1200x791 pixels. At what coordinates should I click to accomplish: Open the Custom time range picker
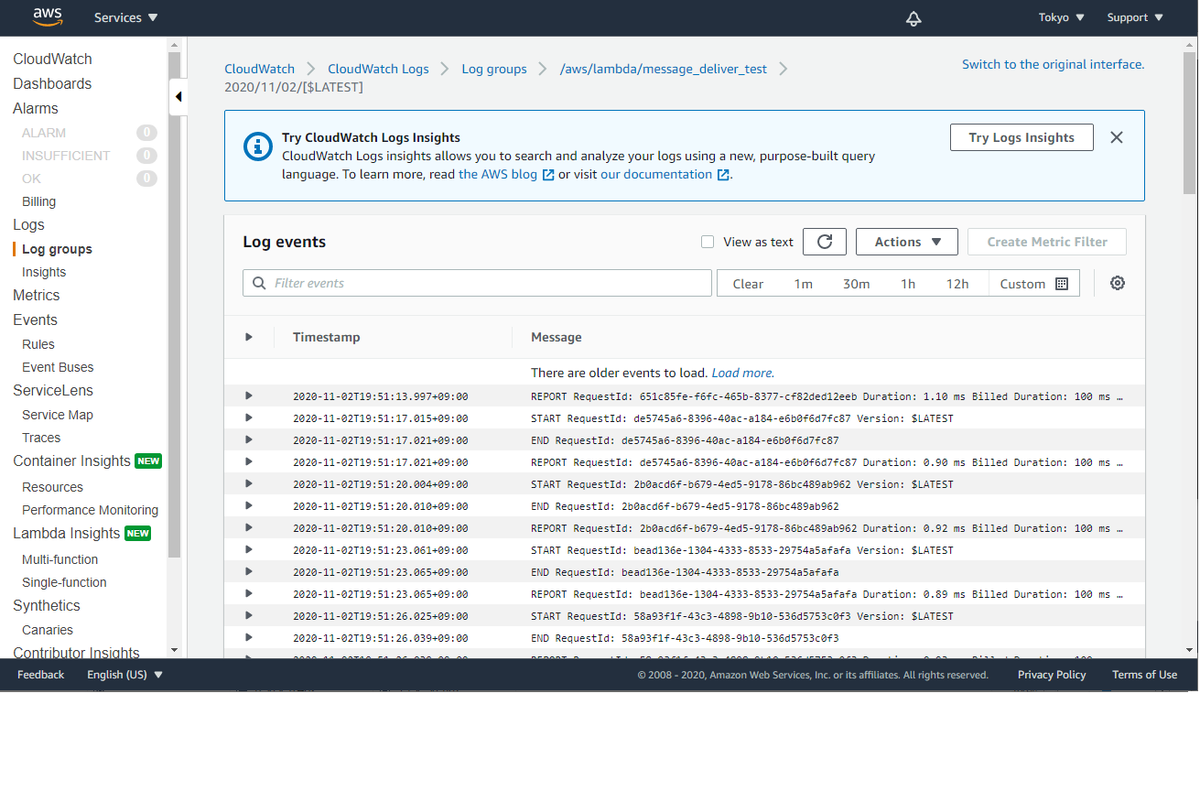point(1034,284)
